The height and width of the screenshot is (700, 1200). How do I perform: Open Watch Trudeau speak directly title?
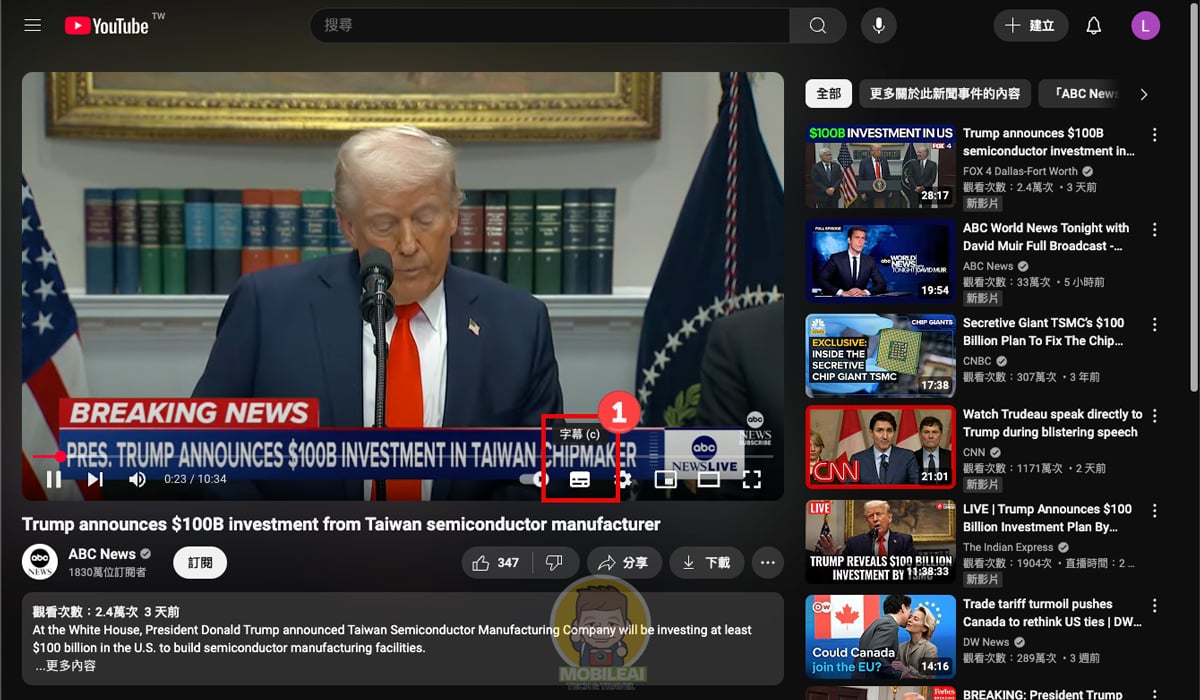point(1053,423)
